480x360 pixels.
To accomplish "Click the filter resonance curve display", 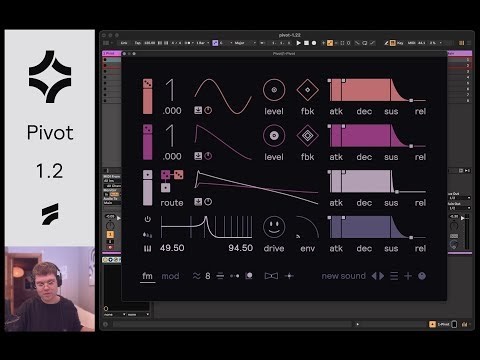I will pyautogui.click(x=206, y=227).
